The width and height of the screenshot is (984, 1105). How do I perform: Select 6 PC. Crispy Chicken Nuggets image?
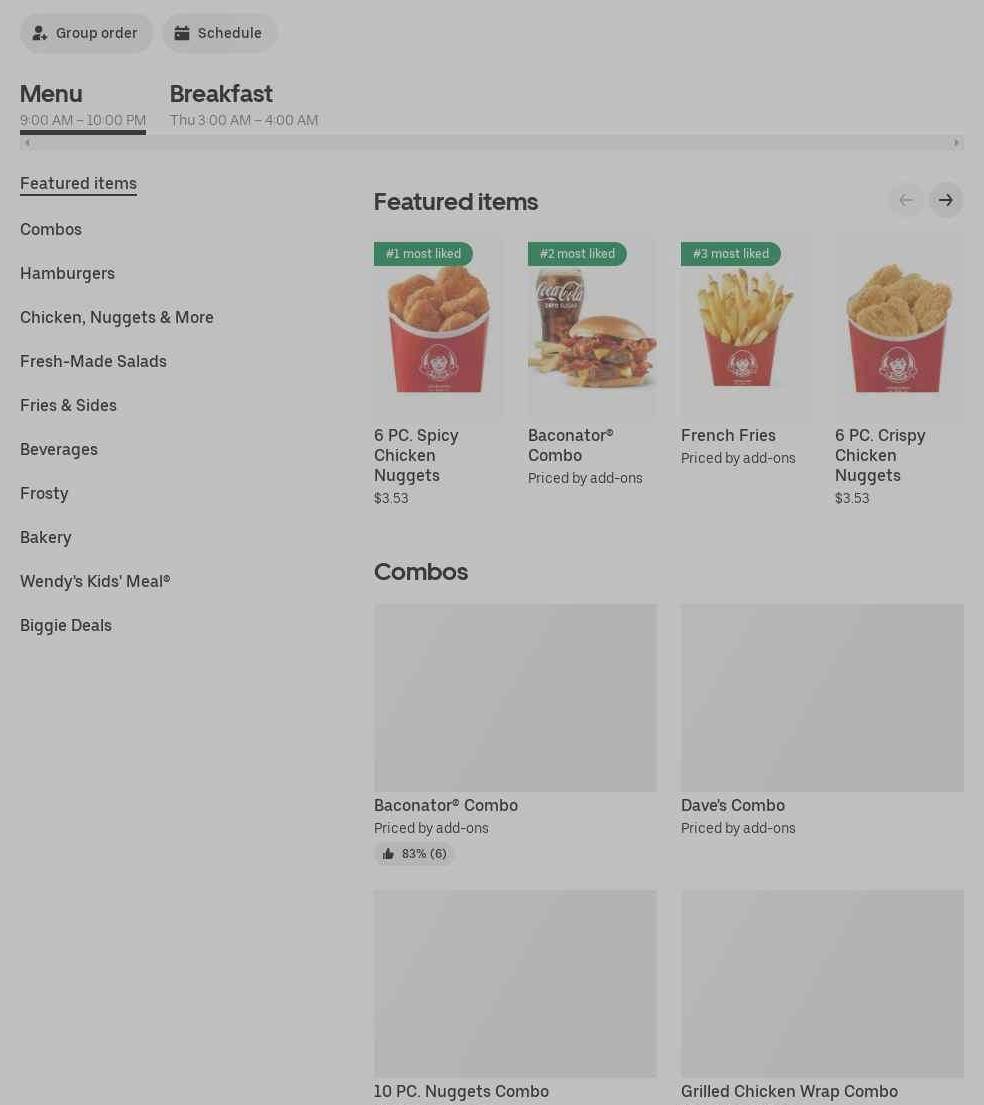point(899,326)
